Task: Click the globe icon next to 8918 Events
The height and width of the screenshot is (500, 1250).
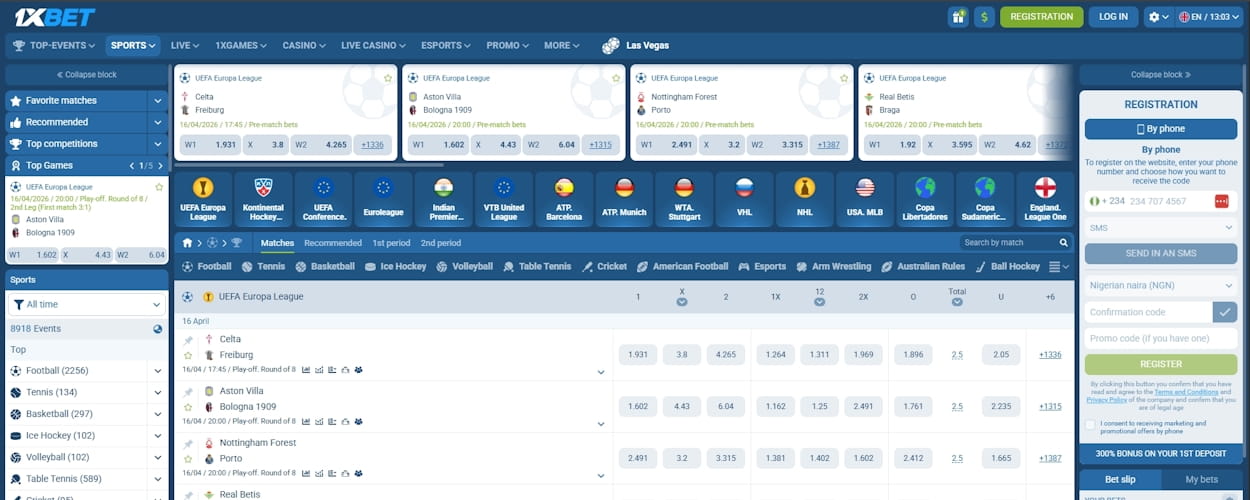Action: (158, 329)
